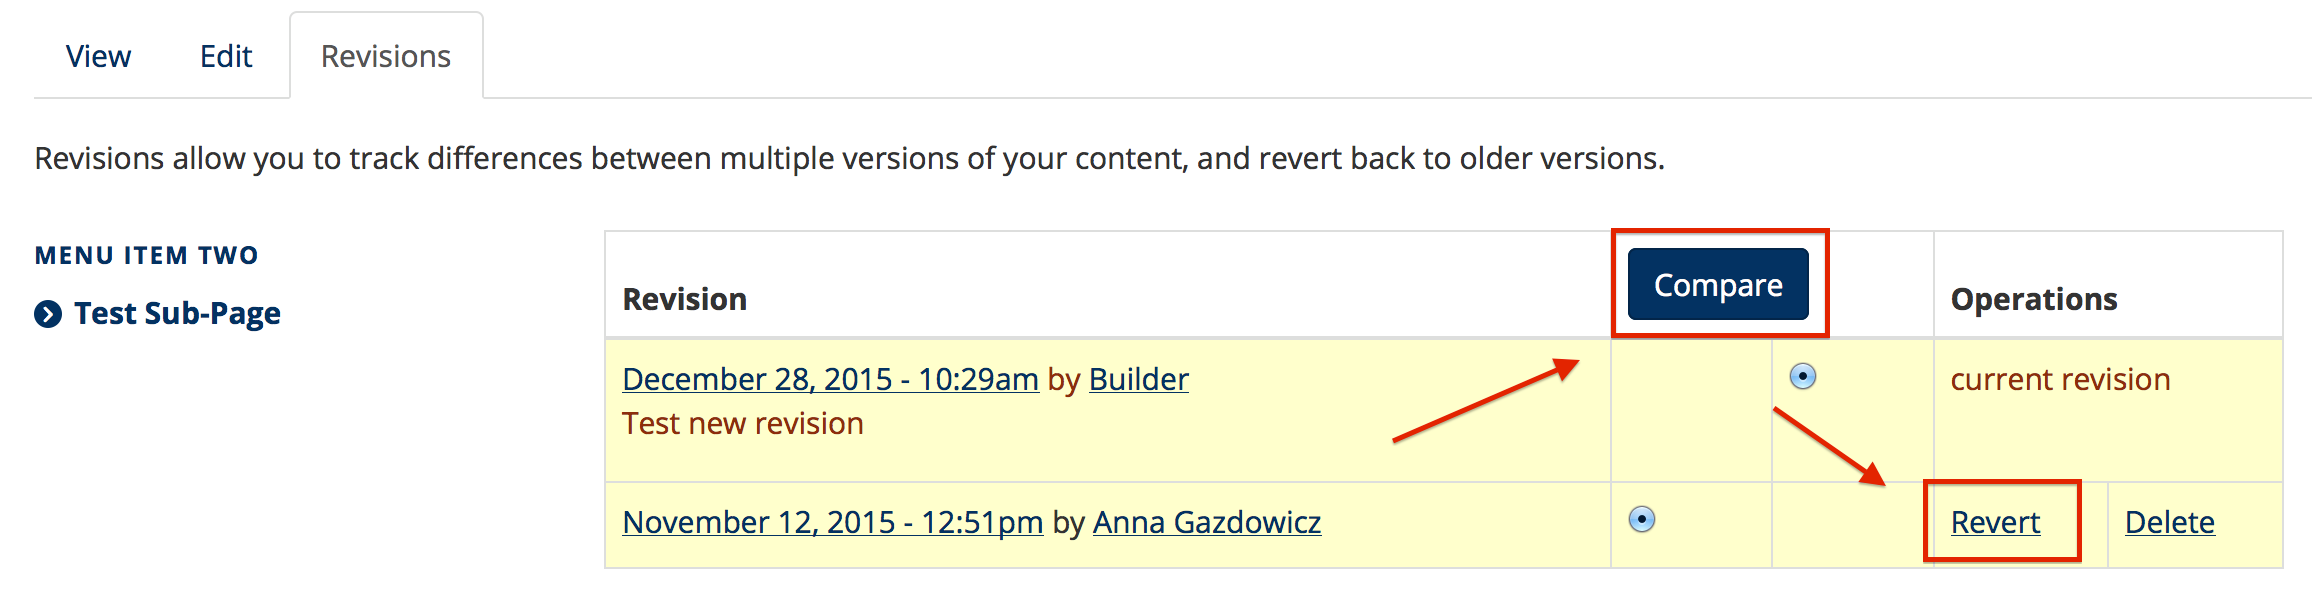Revert to the November 12 revision
Viewport: 2312px width, 596px height.
point(1995,522)
